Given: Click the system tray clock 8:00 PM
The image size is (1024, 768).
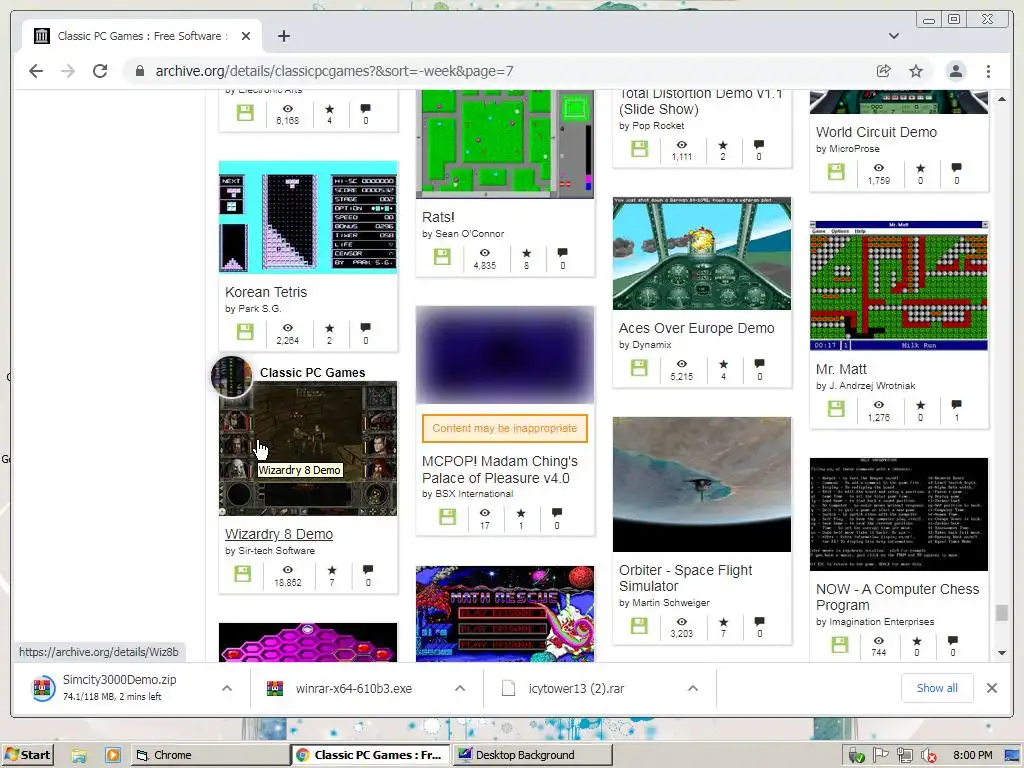Looking at the screenshot, I should coord(972,755).
